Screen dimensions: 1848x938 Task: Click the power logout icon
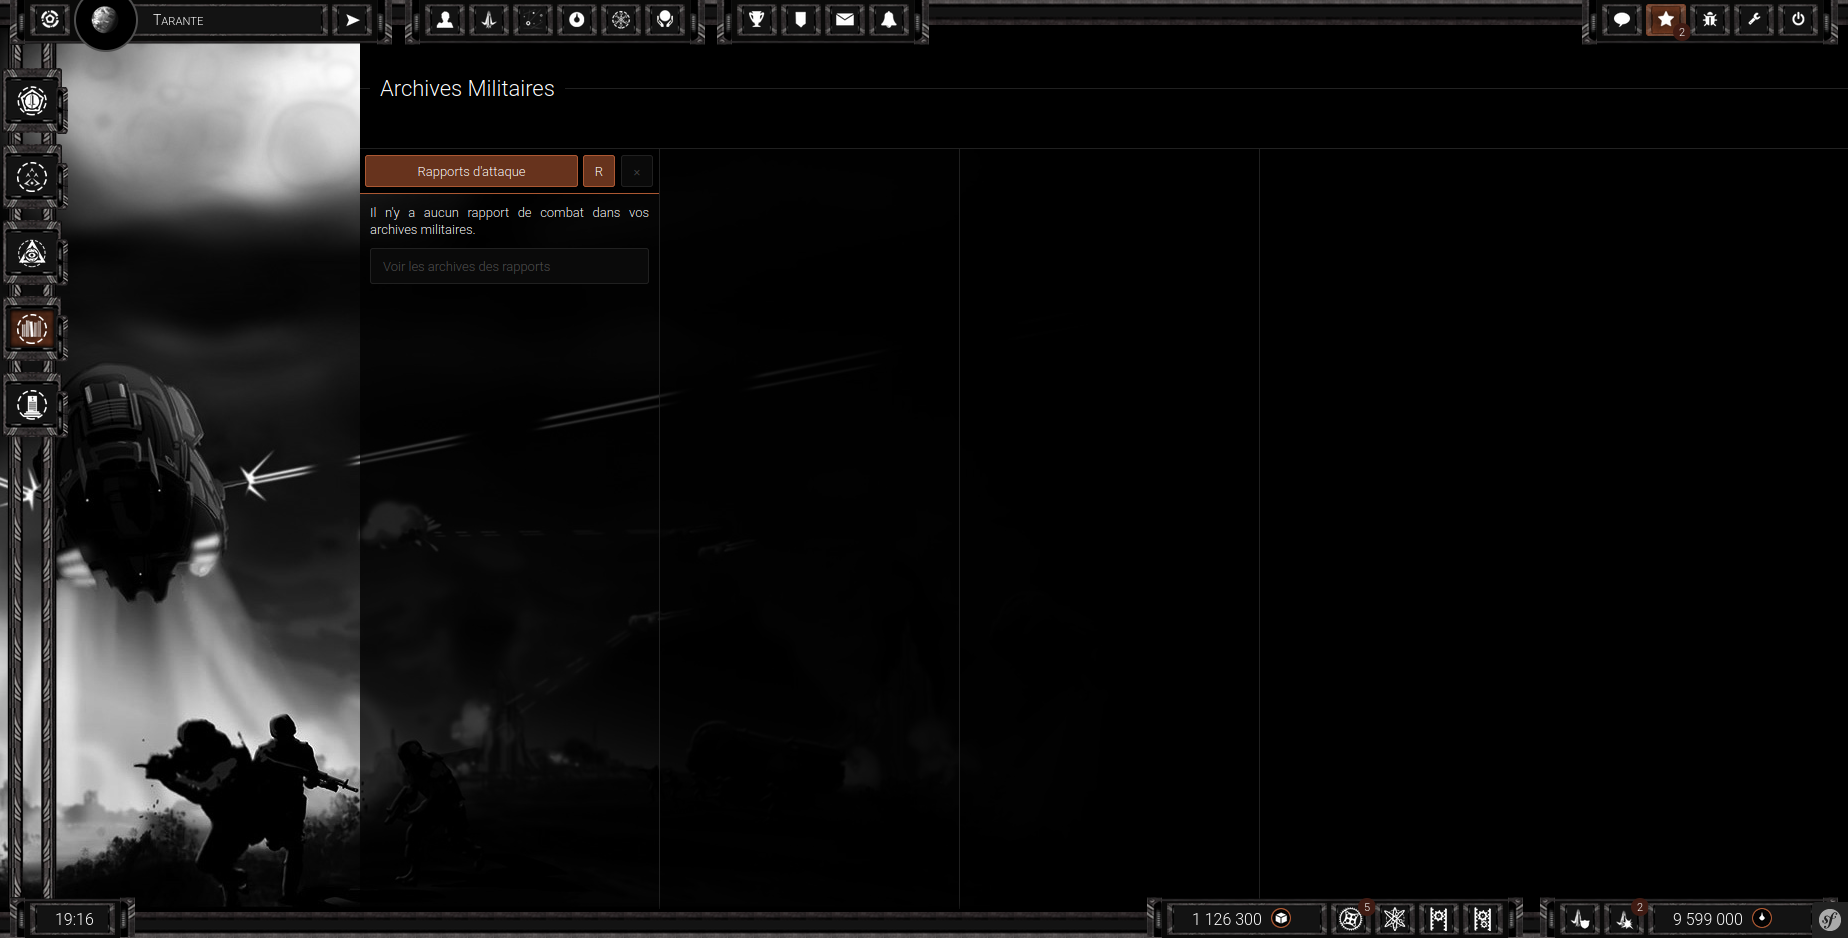point(1798,20)
